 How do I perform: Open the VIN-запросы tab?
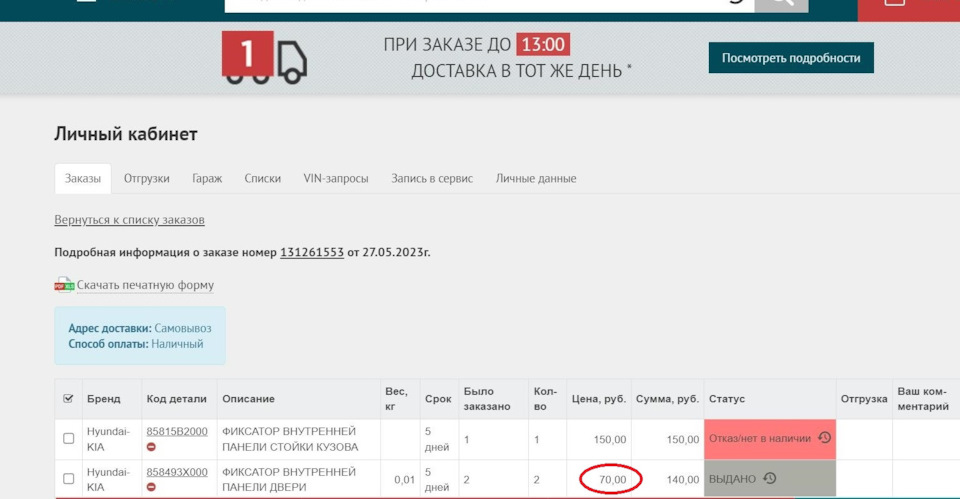(336, 179)
